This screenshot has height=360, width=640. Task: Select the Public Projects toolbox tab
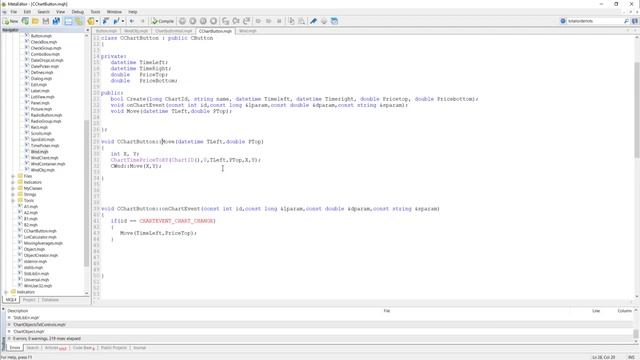114,348
